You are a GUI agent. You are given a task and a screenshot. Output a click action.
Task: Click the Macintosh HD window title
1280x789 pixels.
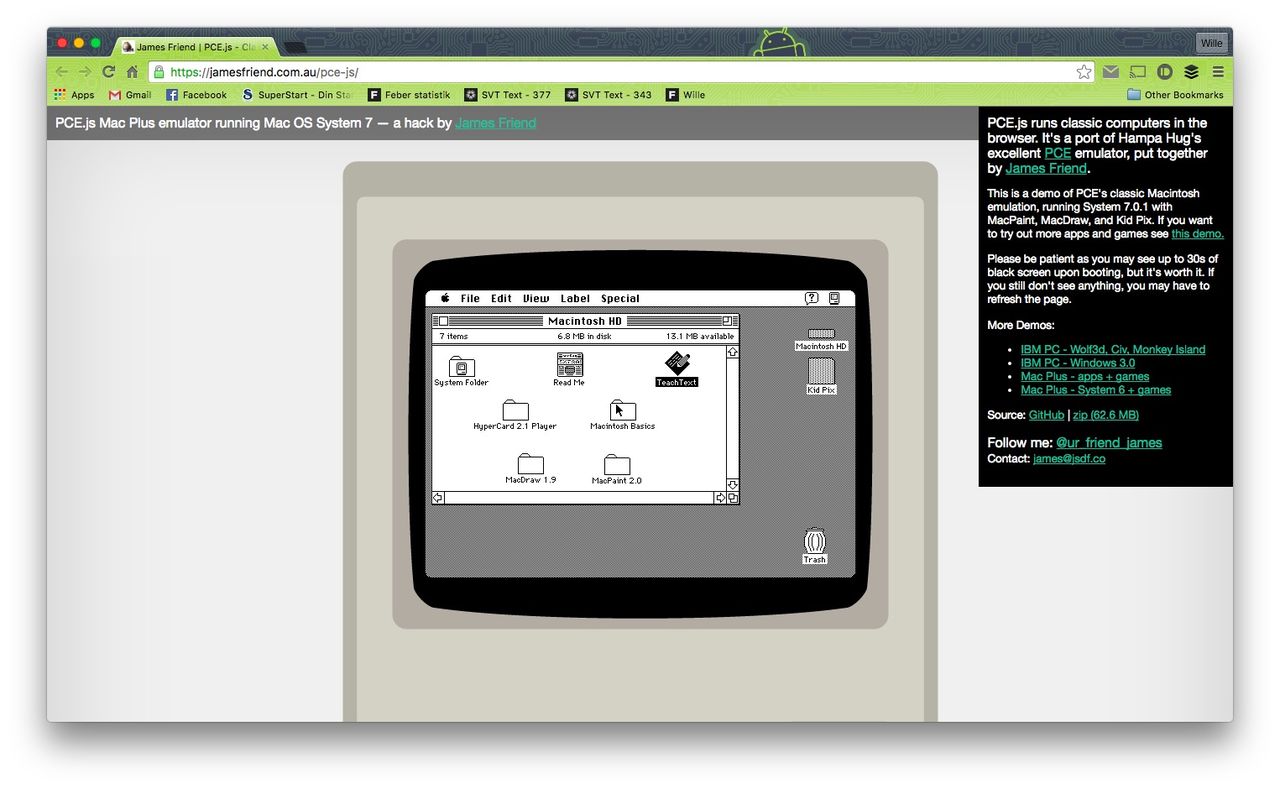585,321
